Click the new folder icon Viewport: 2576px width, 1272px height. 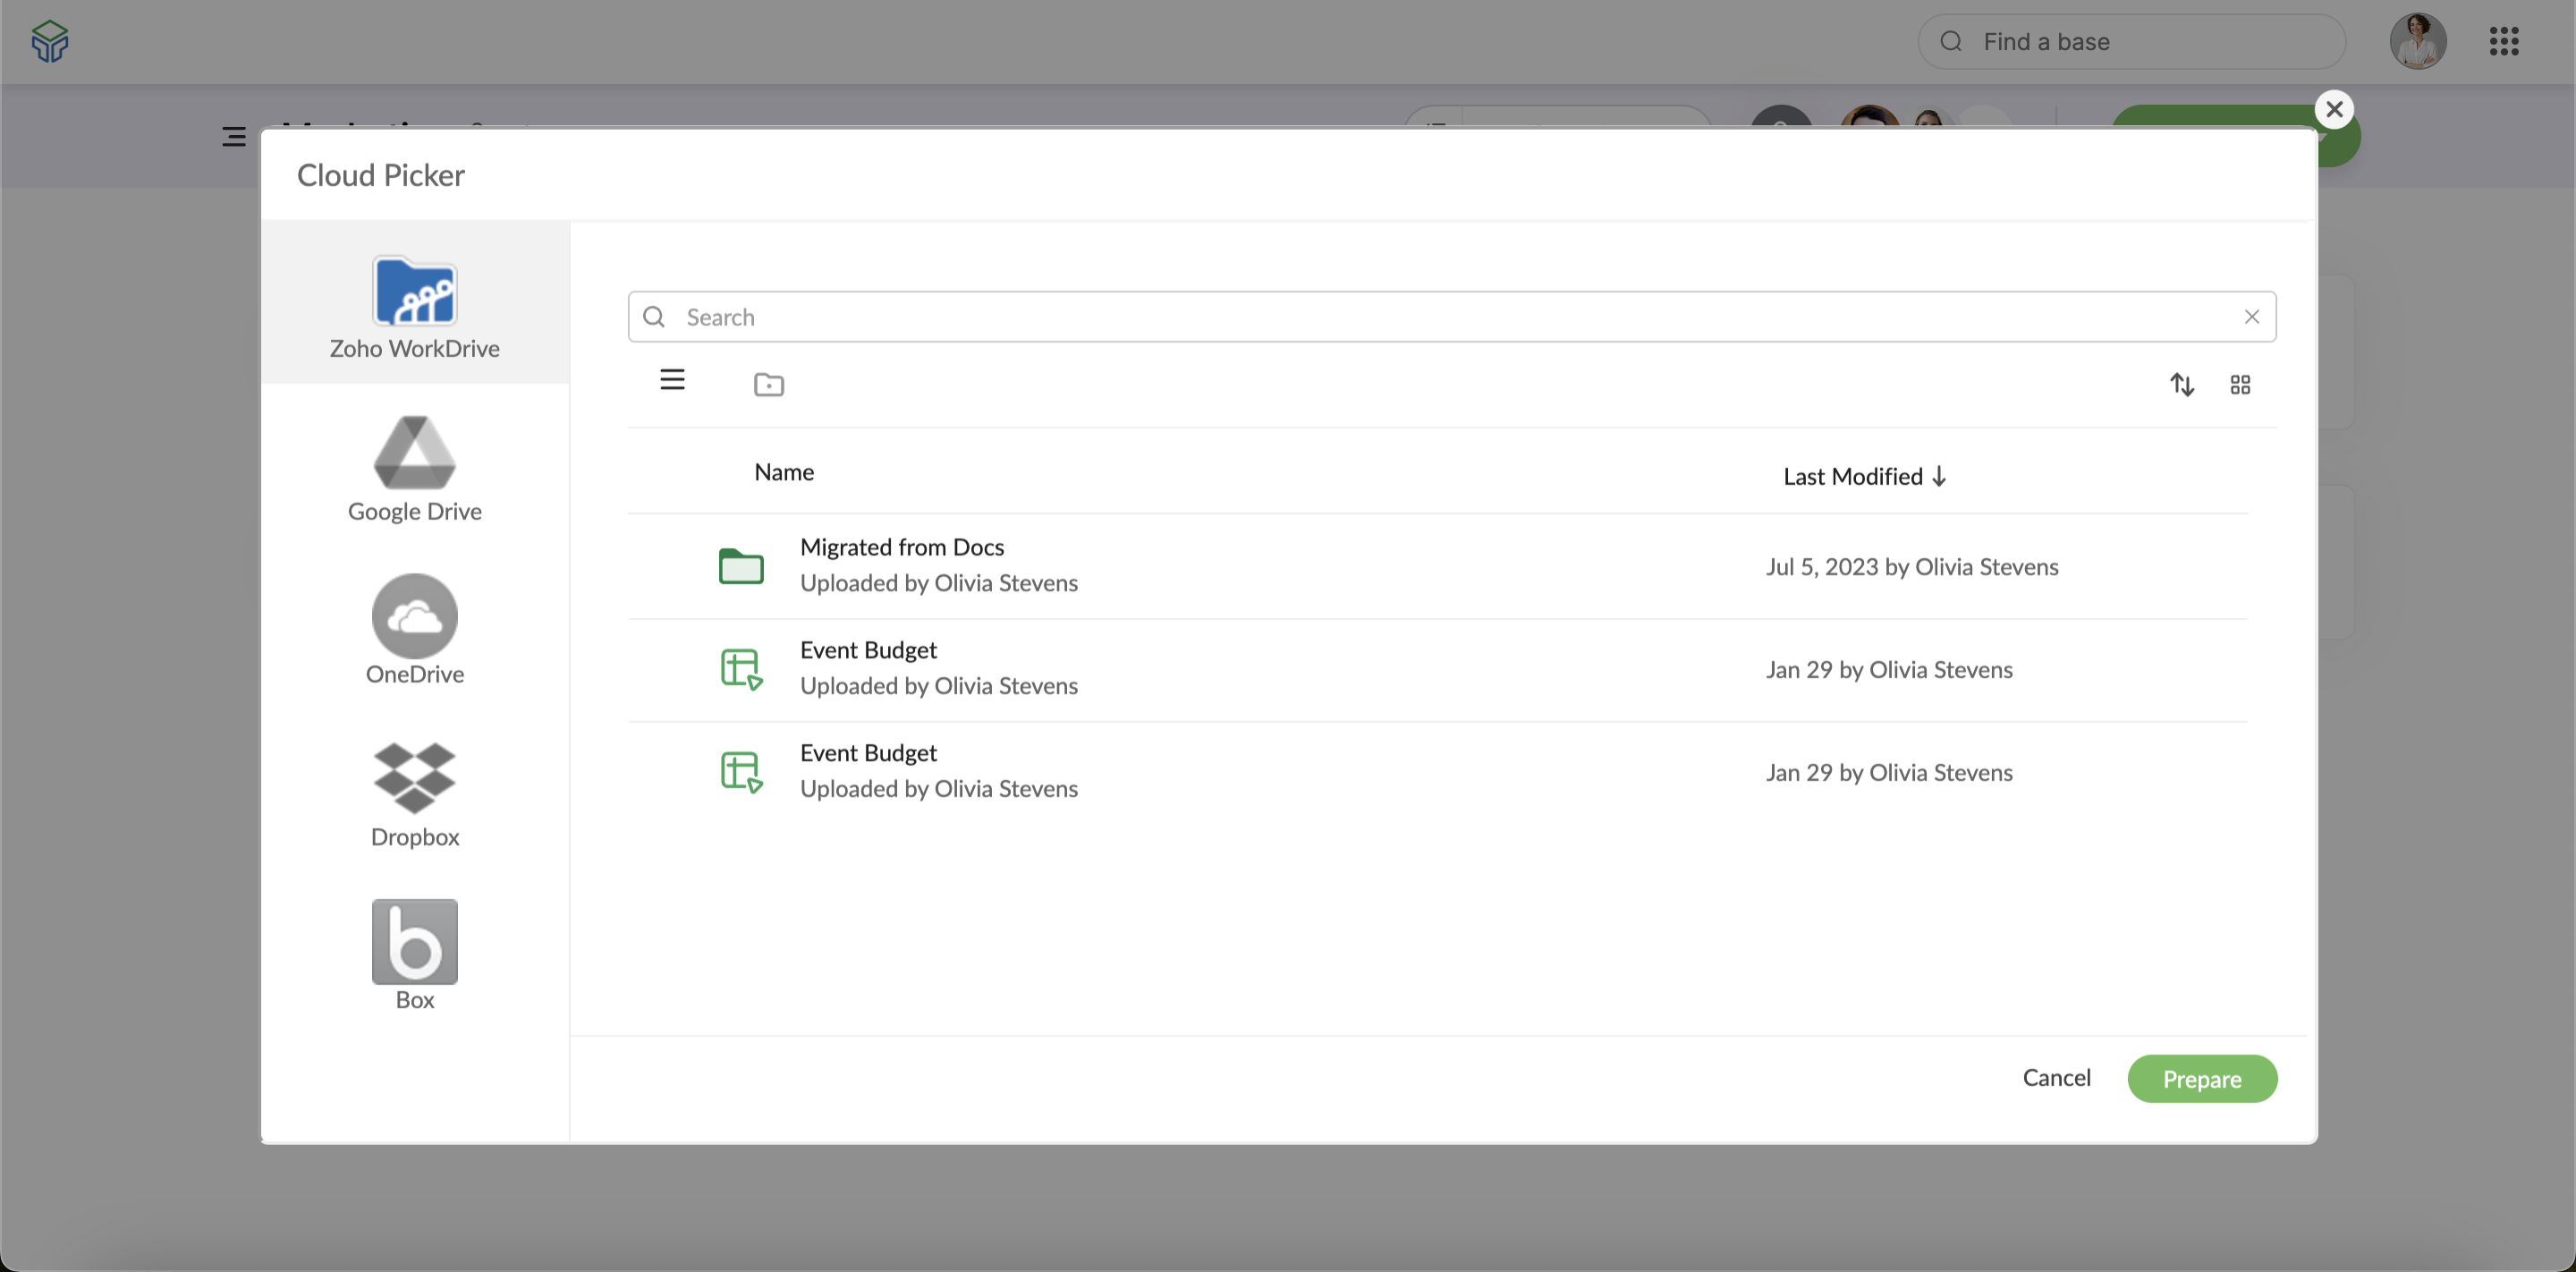pos(768,384)
